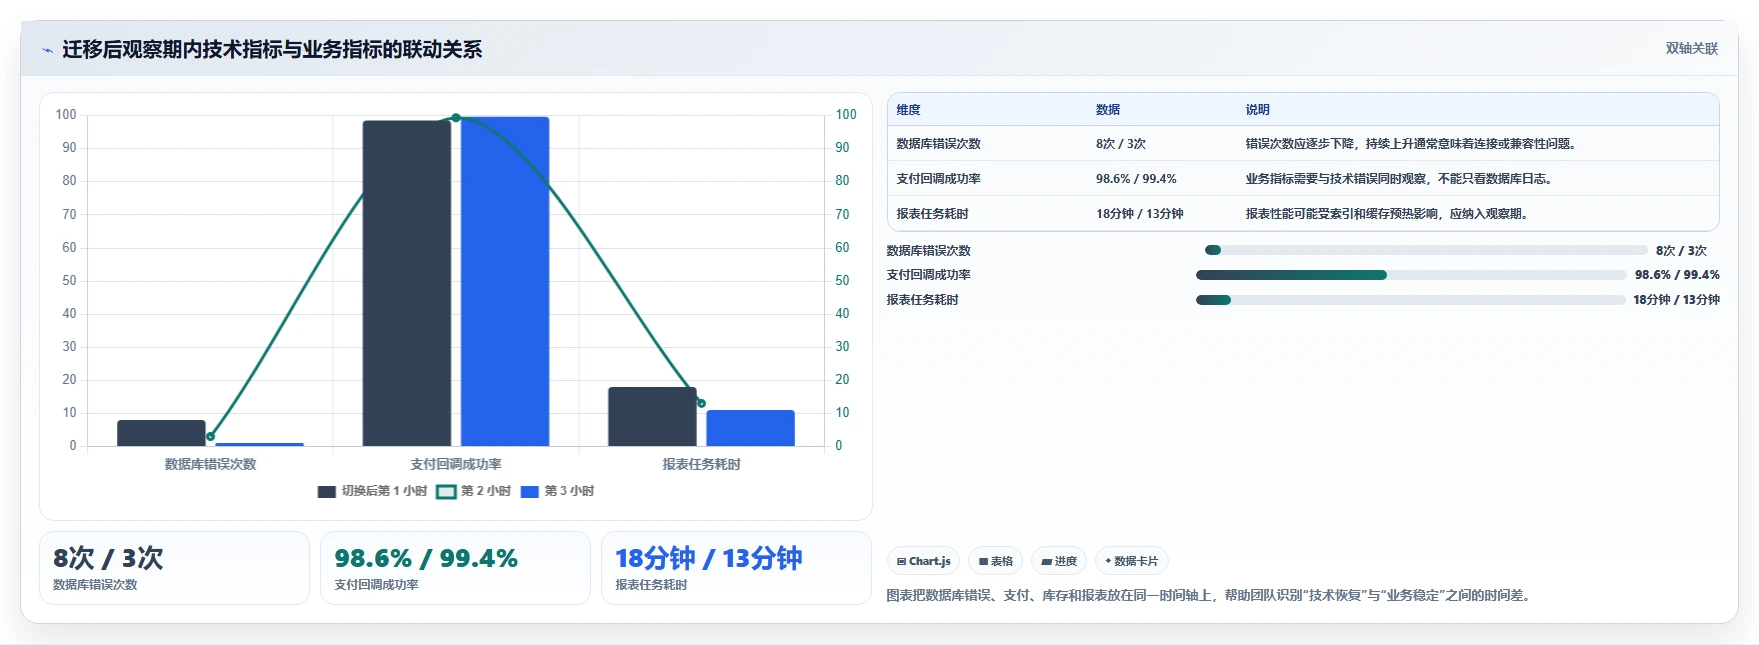Screen dimensions: 1759x645
Task: Click the 支付回调成功率 progress bar
Action: (1411, 275)
